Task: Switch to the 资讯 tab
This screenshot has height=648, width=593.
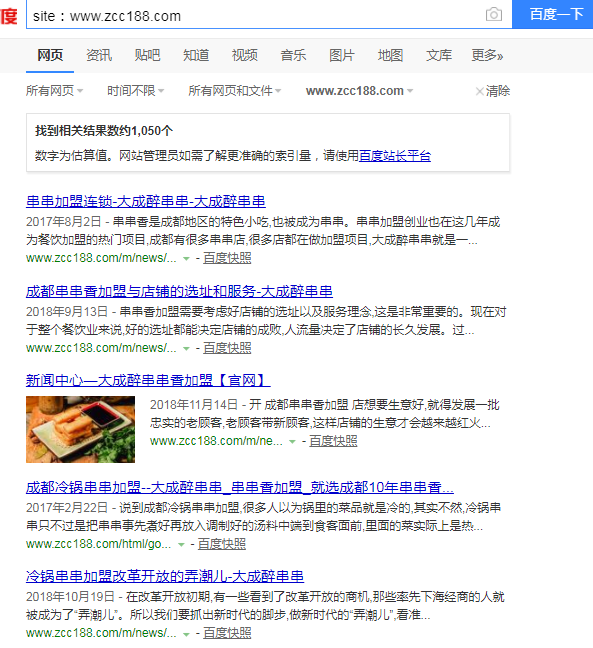Action: [99, 55]
